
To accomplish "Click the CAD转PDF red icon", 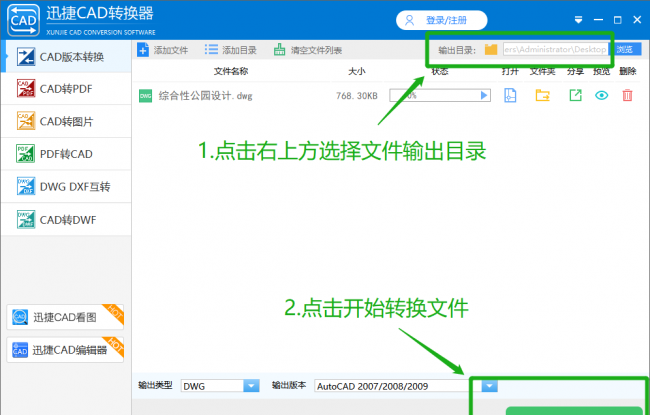I will (26, 88).
